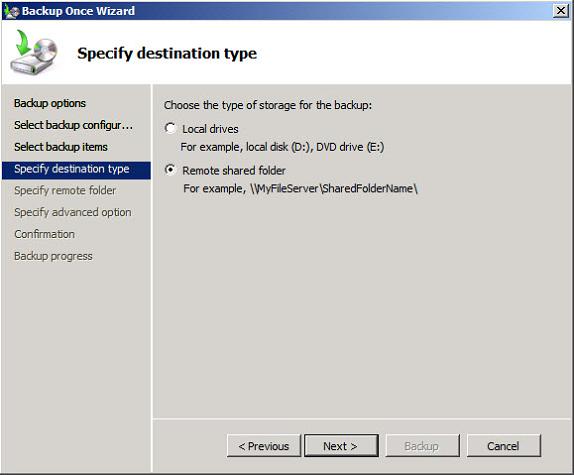Close the Backup Once Wizard window
The image size is (574, 475).
coord(561,11)
